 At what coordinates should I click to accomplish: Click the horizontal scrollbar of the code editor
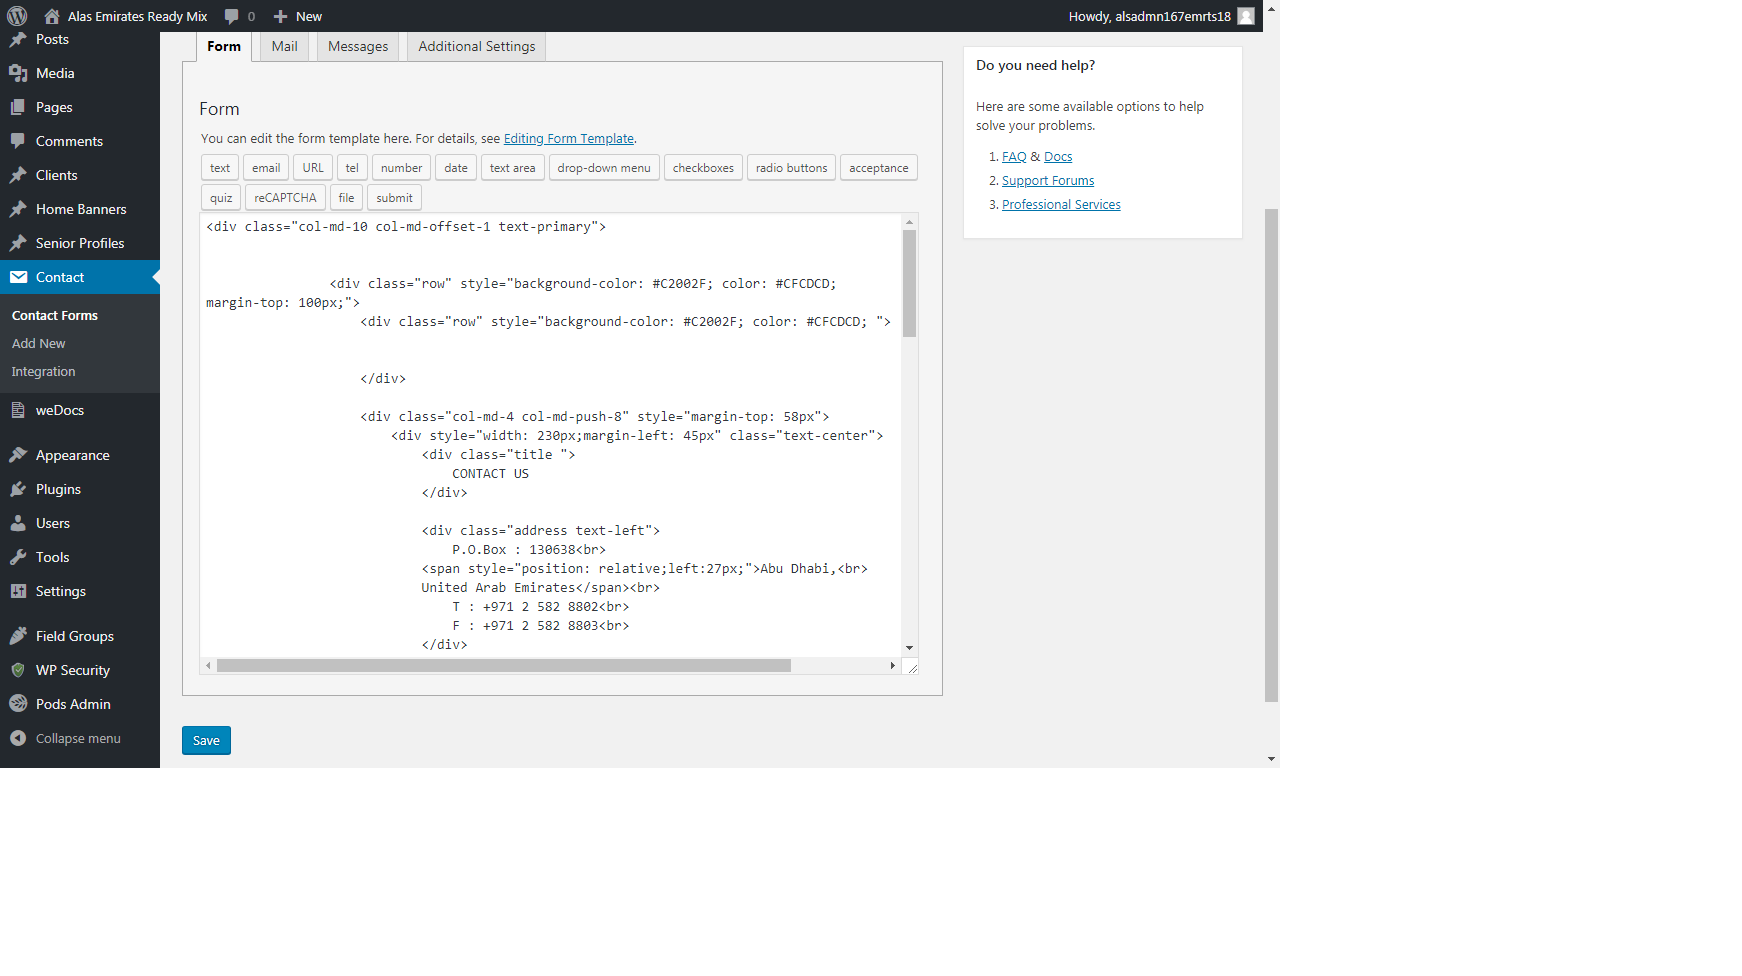click(503, 666)
